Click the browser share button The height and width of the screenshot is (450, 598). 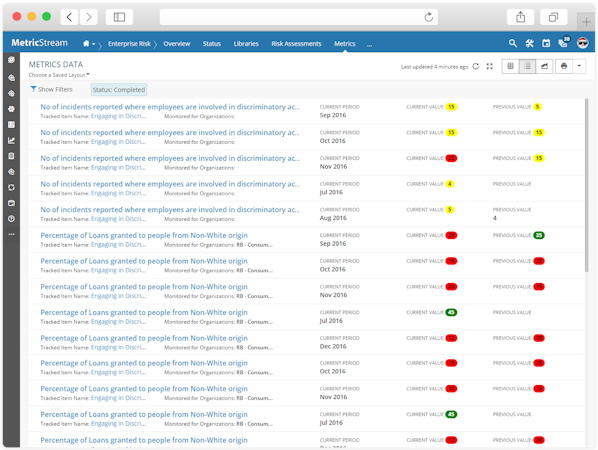[521, 17]
